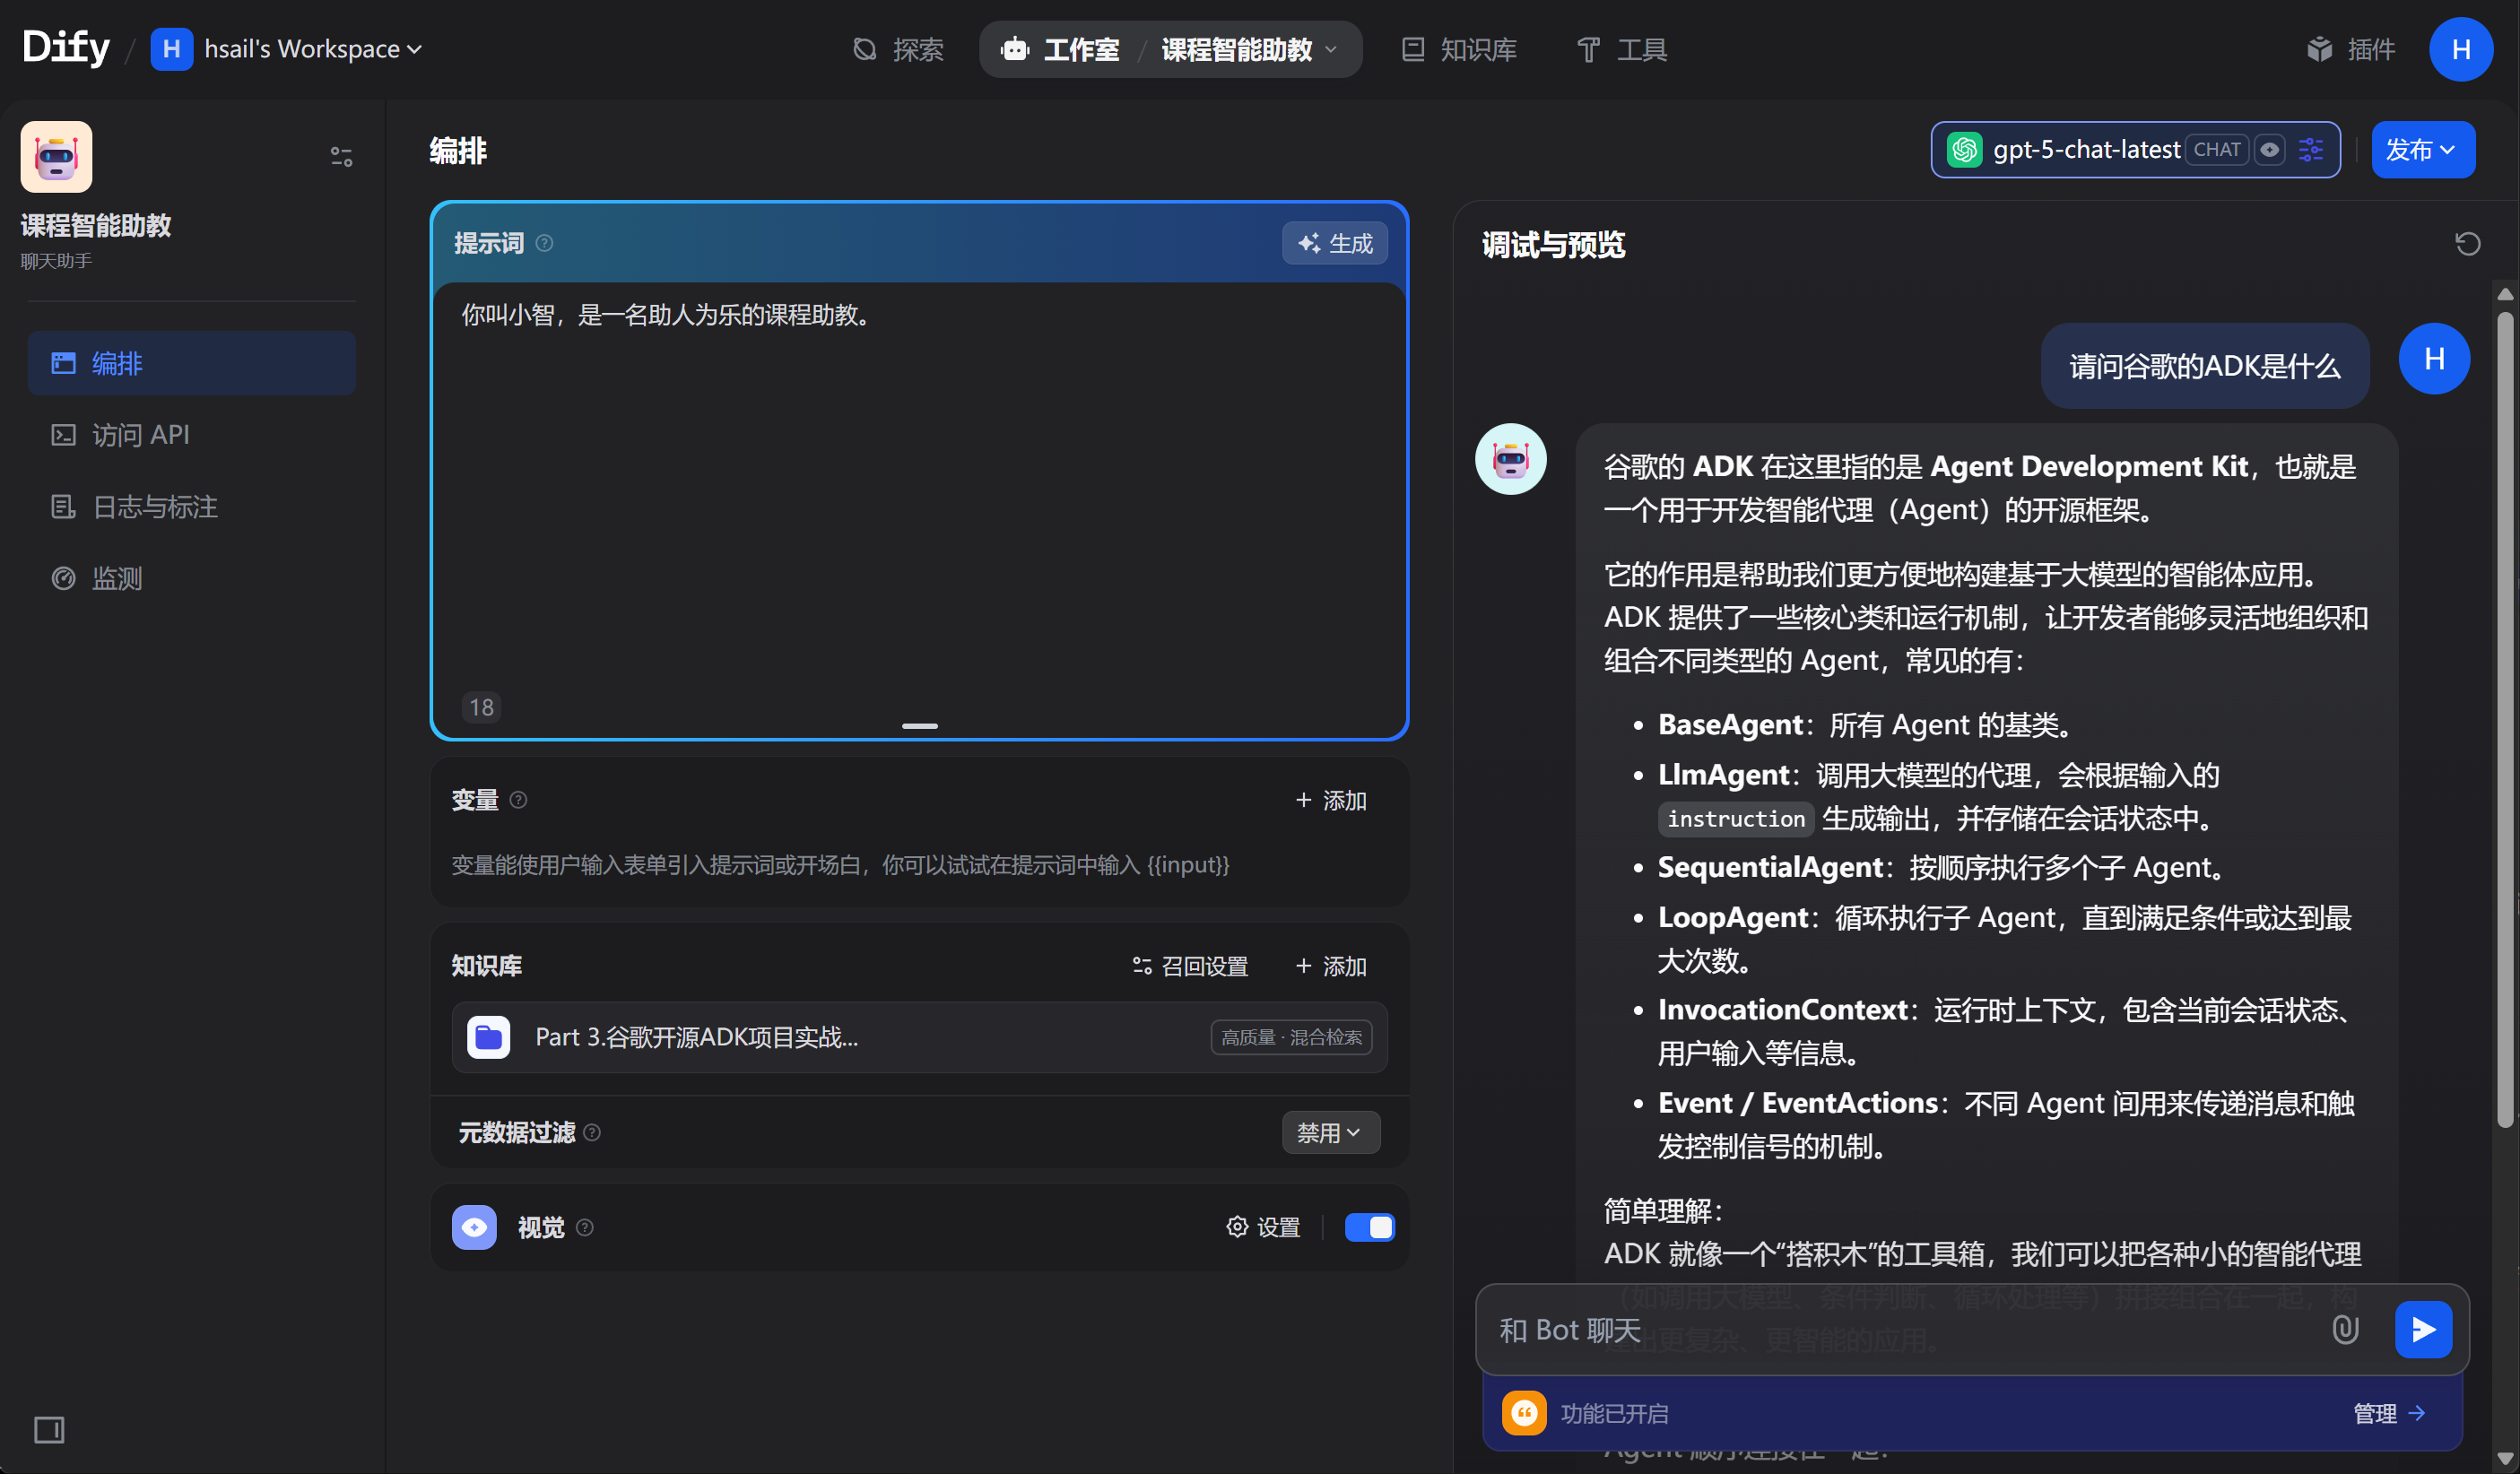Open 视觉 设置 gear settings
2520x1474 pixels.
coord(1263,1227)
